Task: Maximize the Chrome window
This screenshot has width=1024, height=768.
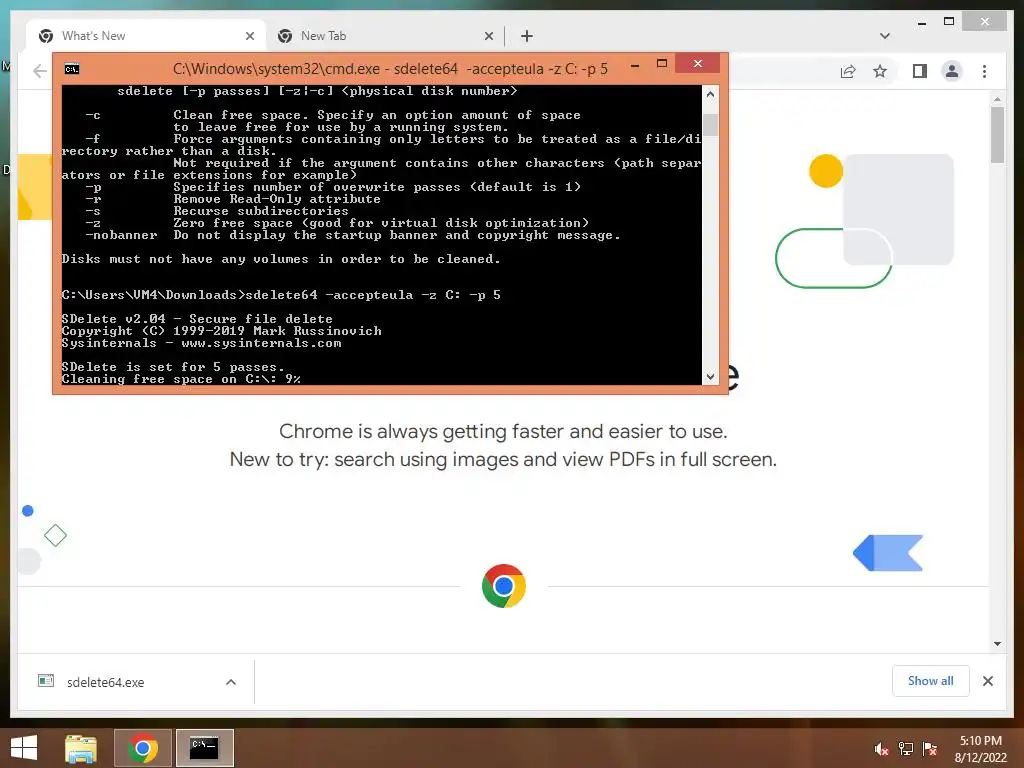Action: (x=949, y=22)
